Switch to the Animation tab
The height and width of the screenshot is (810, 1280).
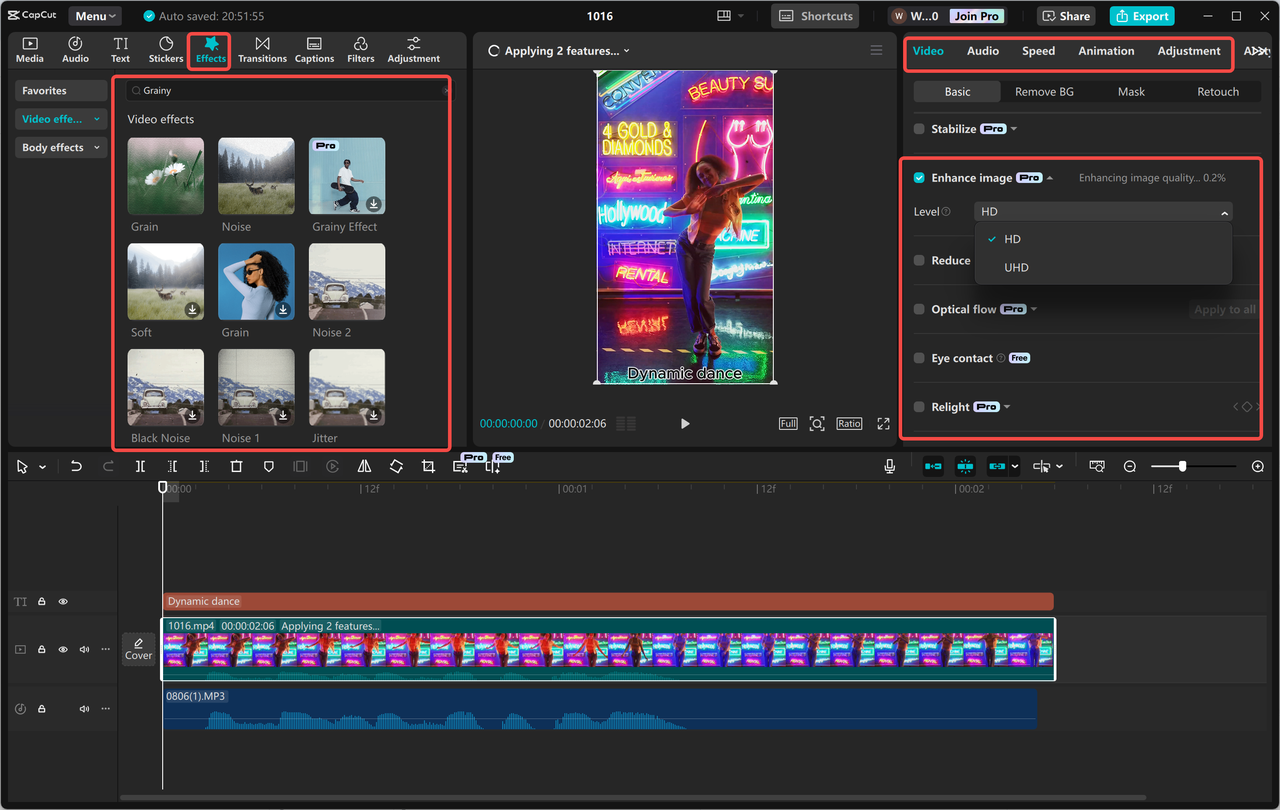[1105, 51]
